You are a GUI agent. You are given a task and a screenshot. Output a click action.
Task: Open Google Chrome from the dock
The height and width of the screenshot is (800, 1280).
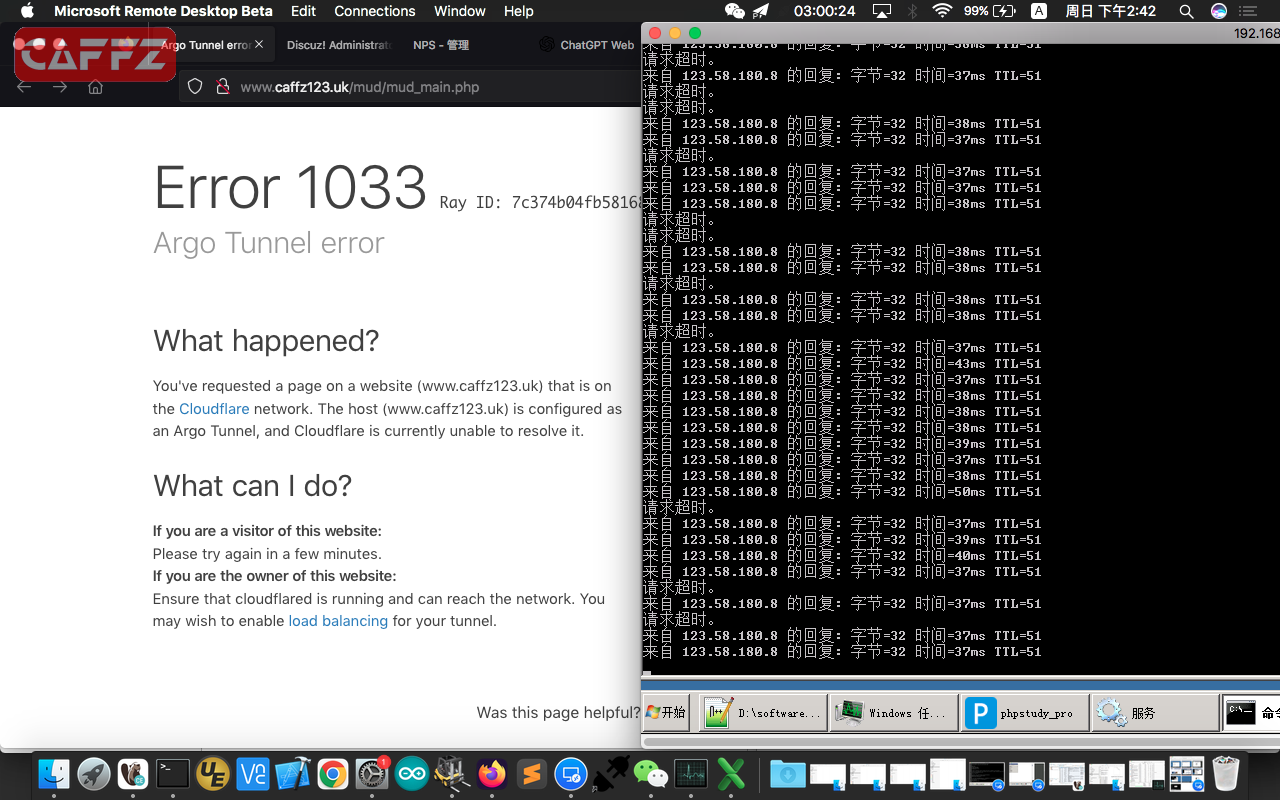pos(333,774)
